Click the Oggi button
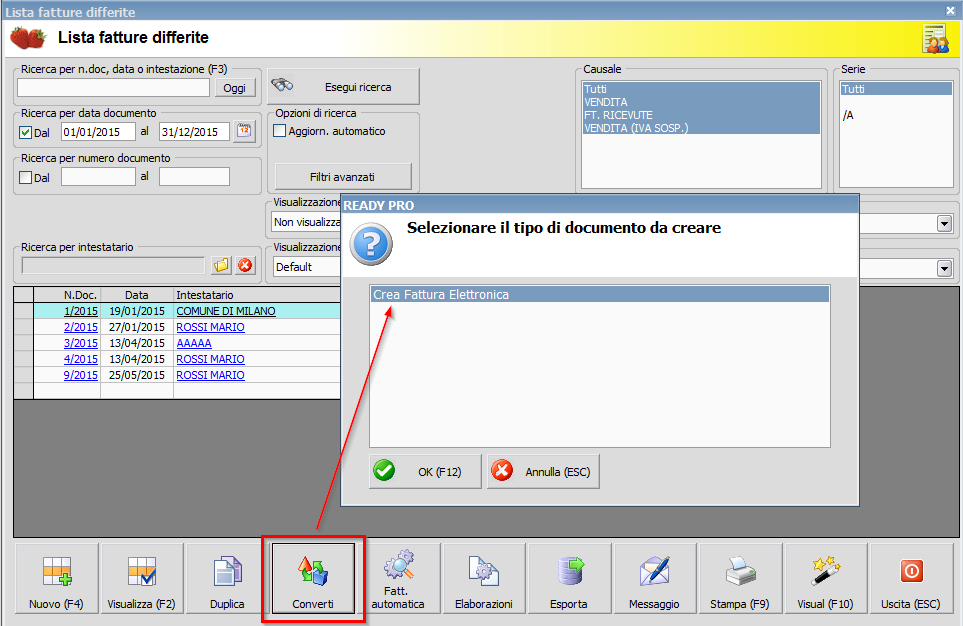Screen dimensions: 963x626 coord(235,88)
